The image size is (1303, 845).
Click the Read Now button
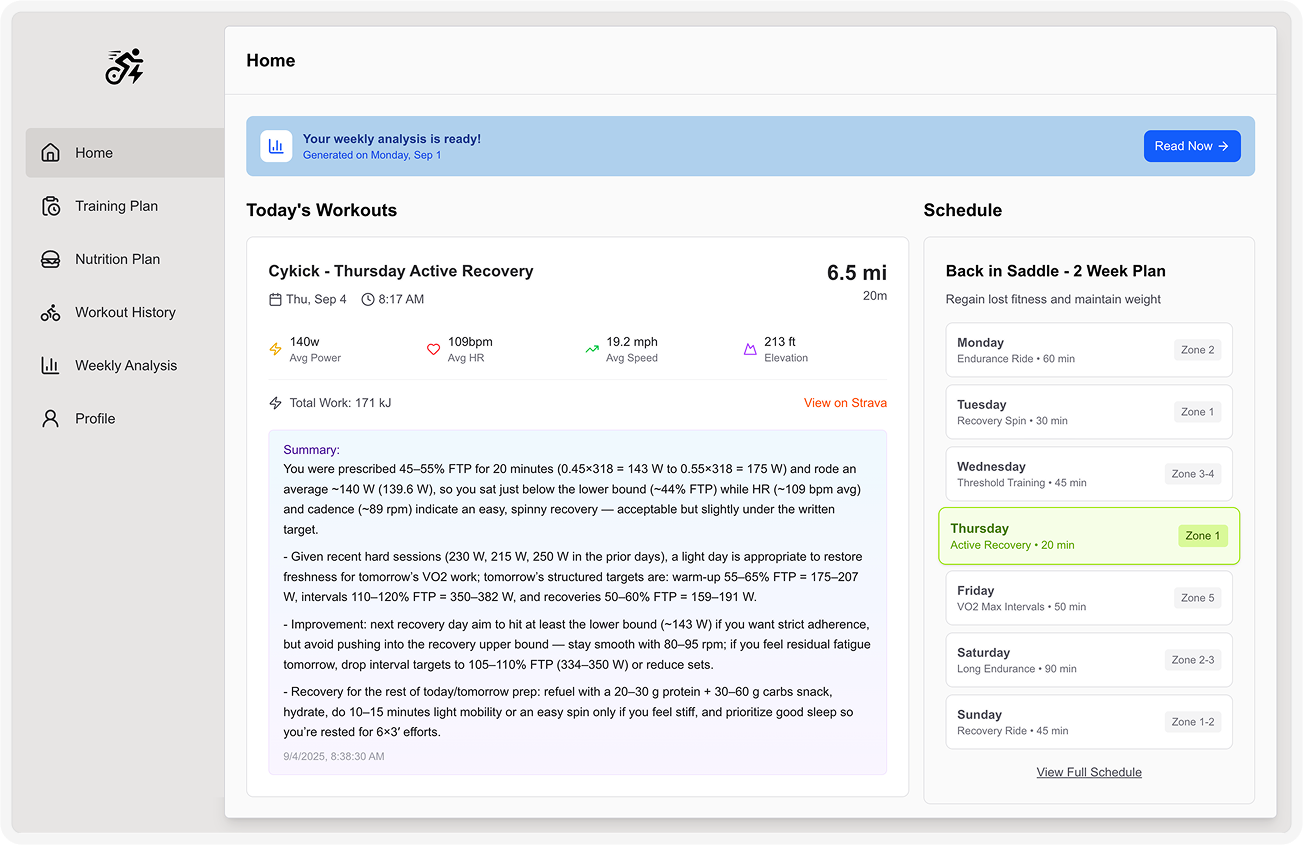1192,146
